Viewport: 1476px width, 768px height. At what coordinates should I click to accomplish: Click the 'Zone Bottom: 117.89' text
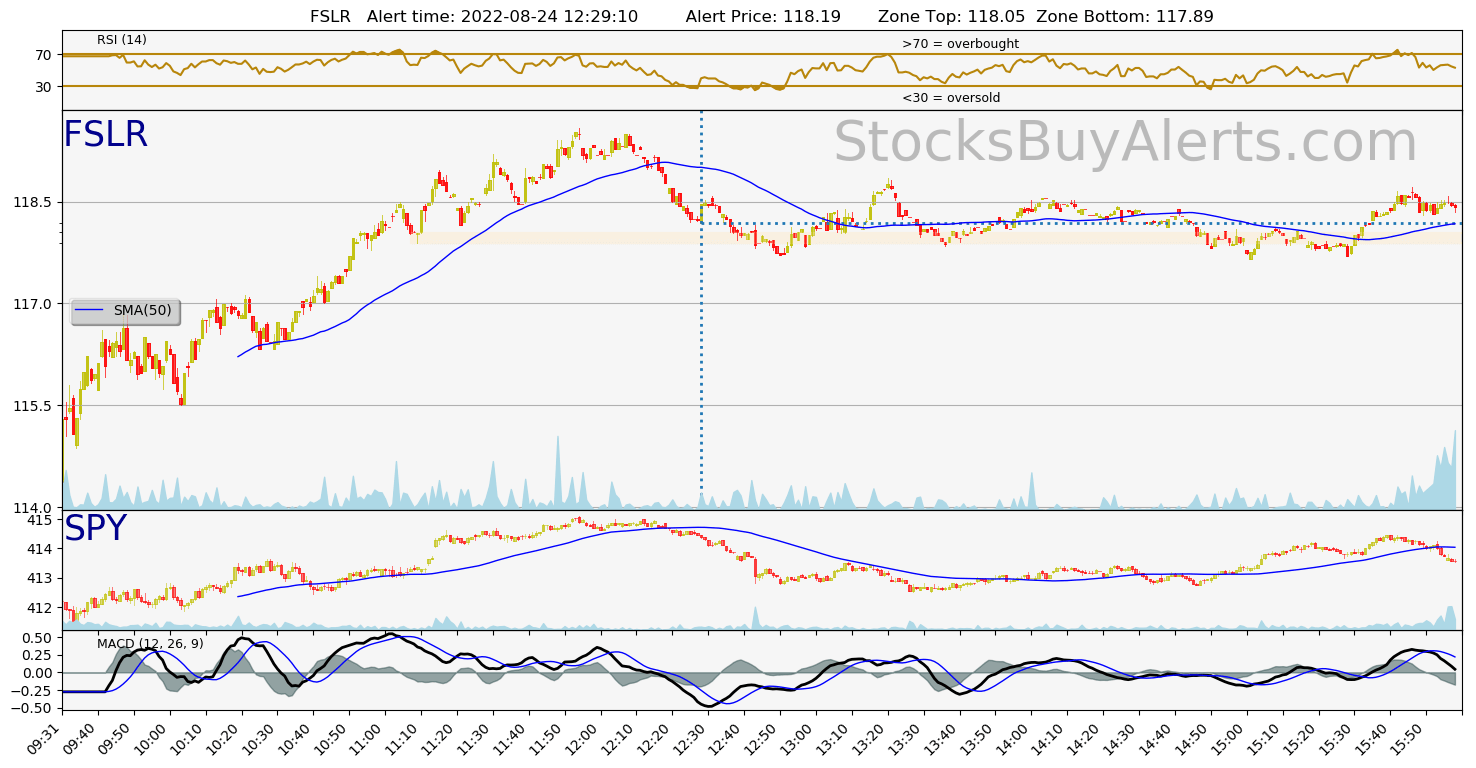[x=1125, y=17]
